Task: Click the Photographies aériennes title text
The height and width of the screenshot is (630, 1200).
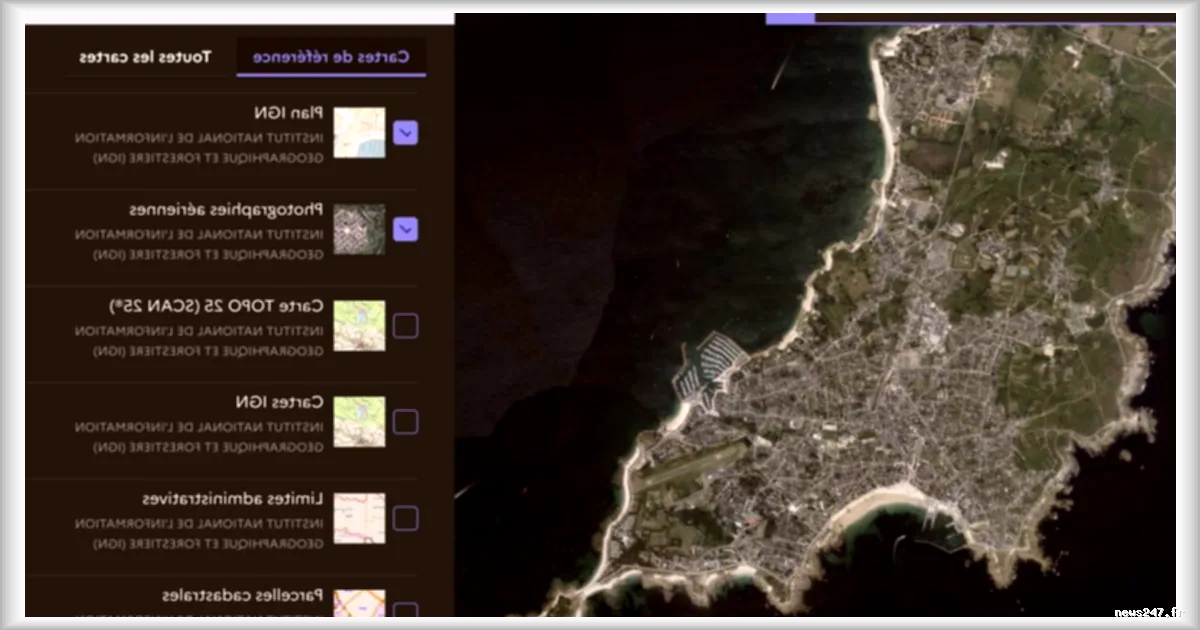Action: tap(226, 210)
